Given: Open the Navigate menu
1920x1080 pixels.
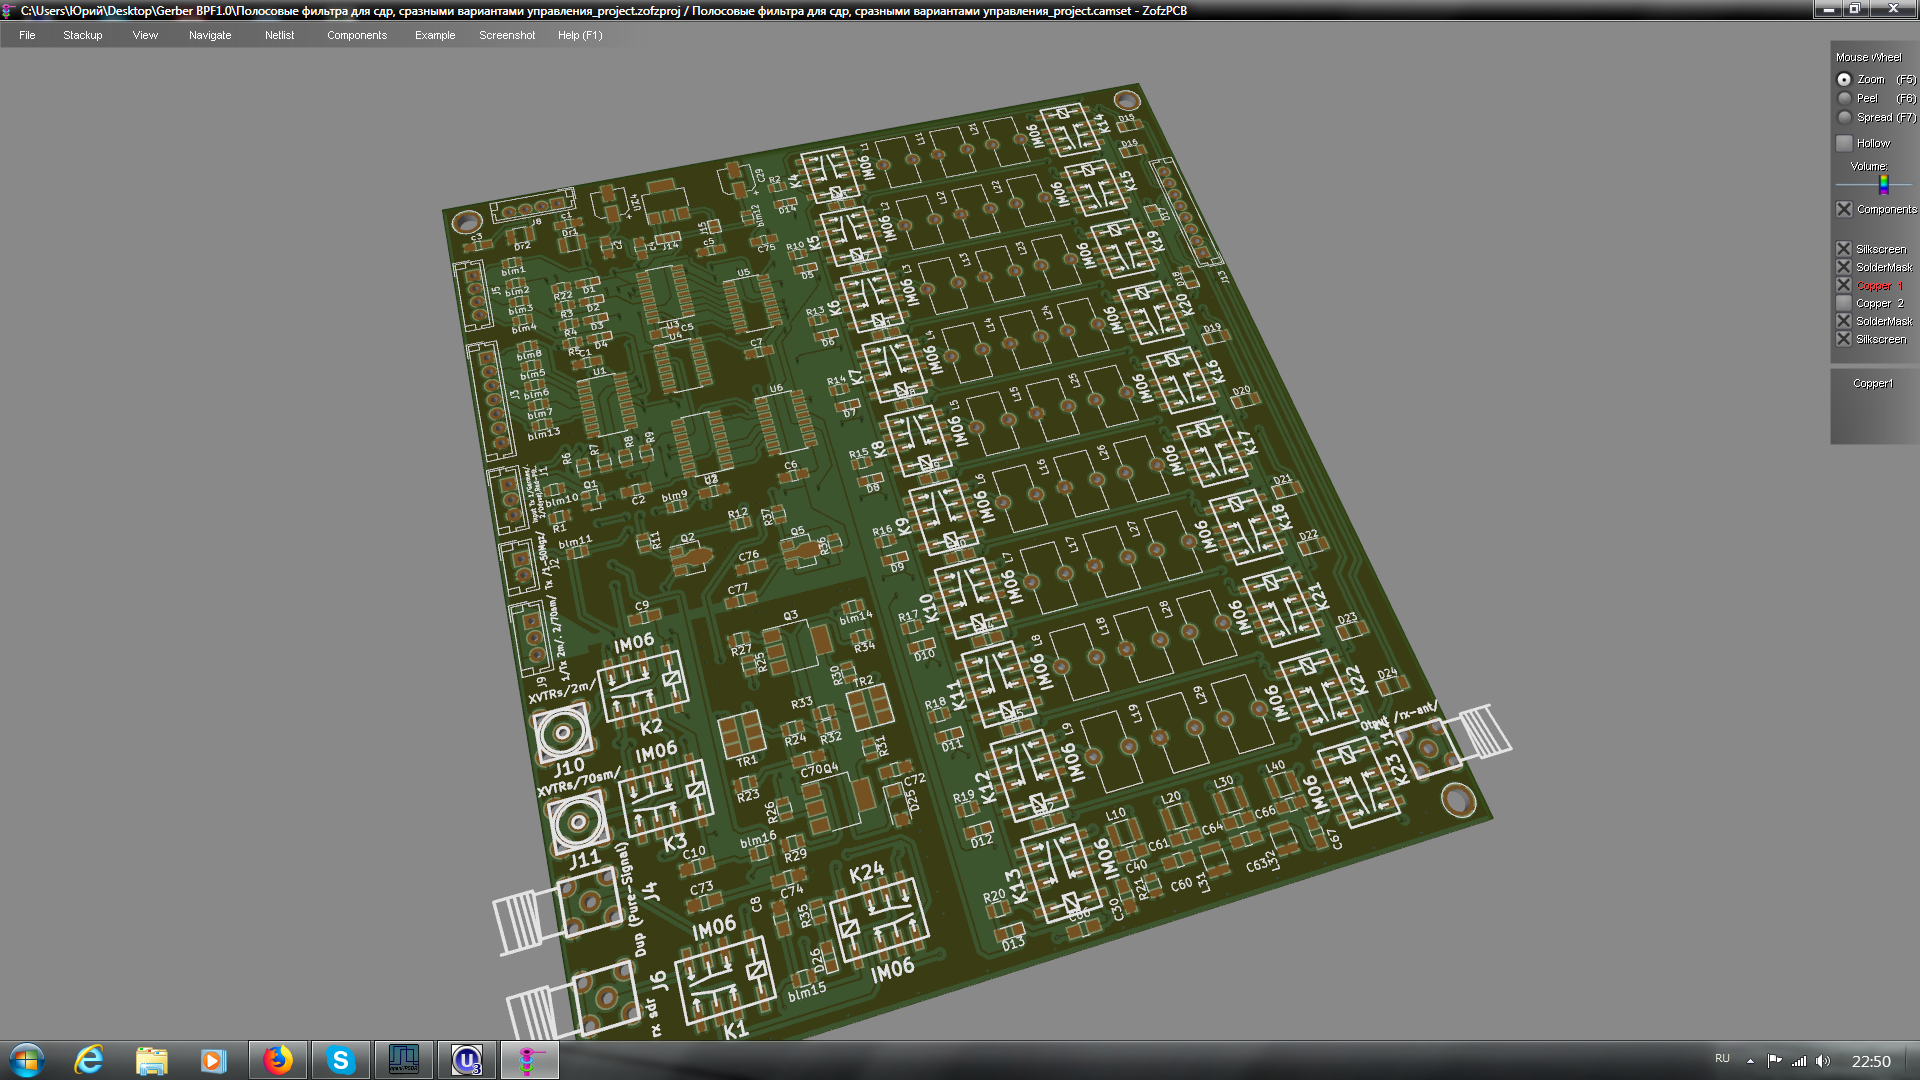Looking at the screenshot, I should pos(209,35).
